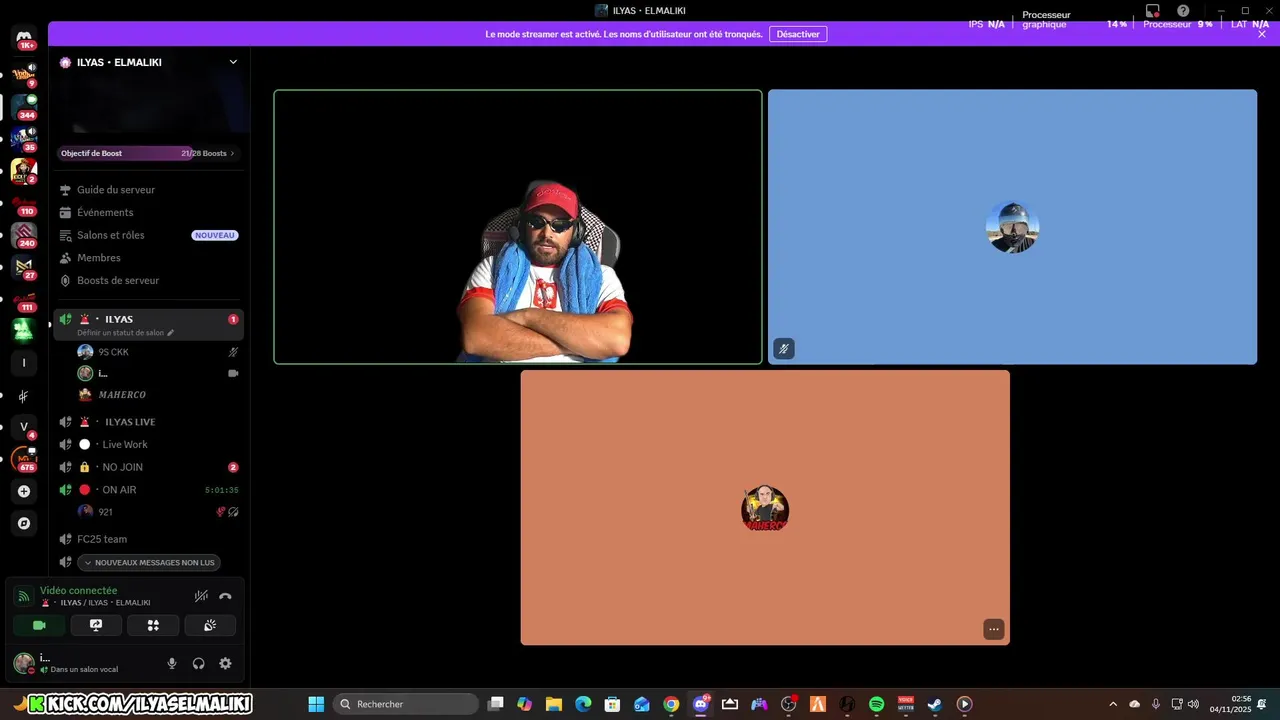Screen dimensions: 1280x720
Task: Open Boosts de serveur
Action: pos(148,281)
